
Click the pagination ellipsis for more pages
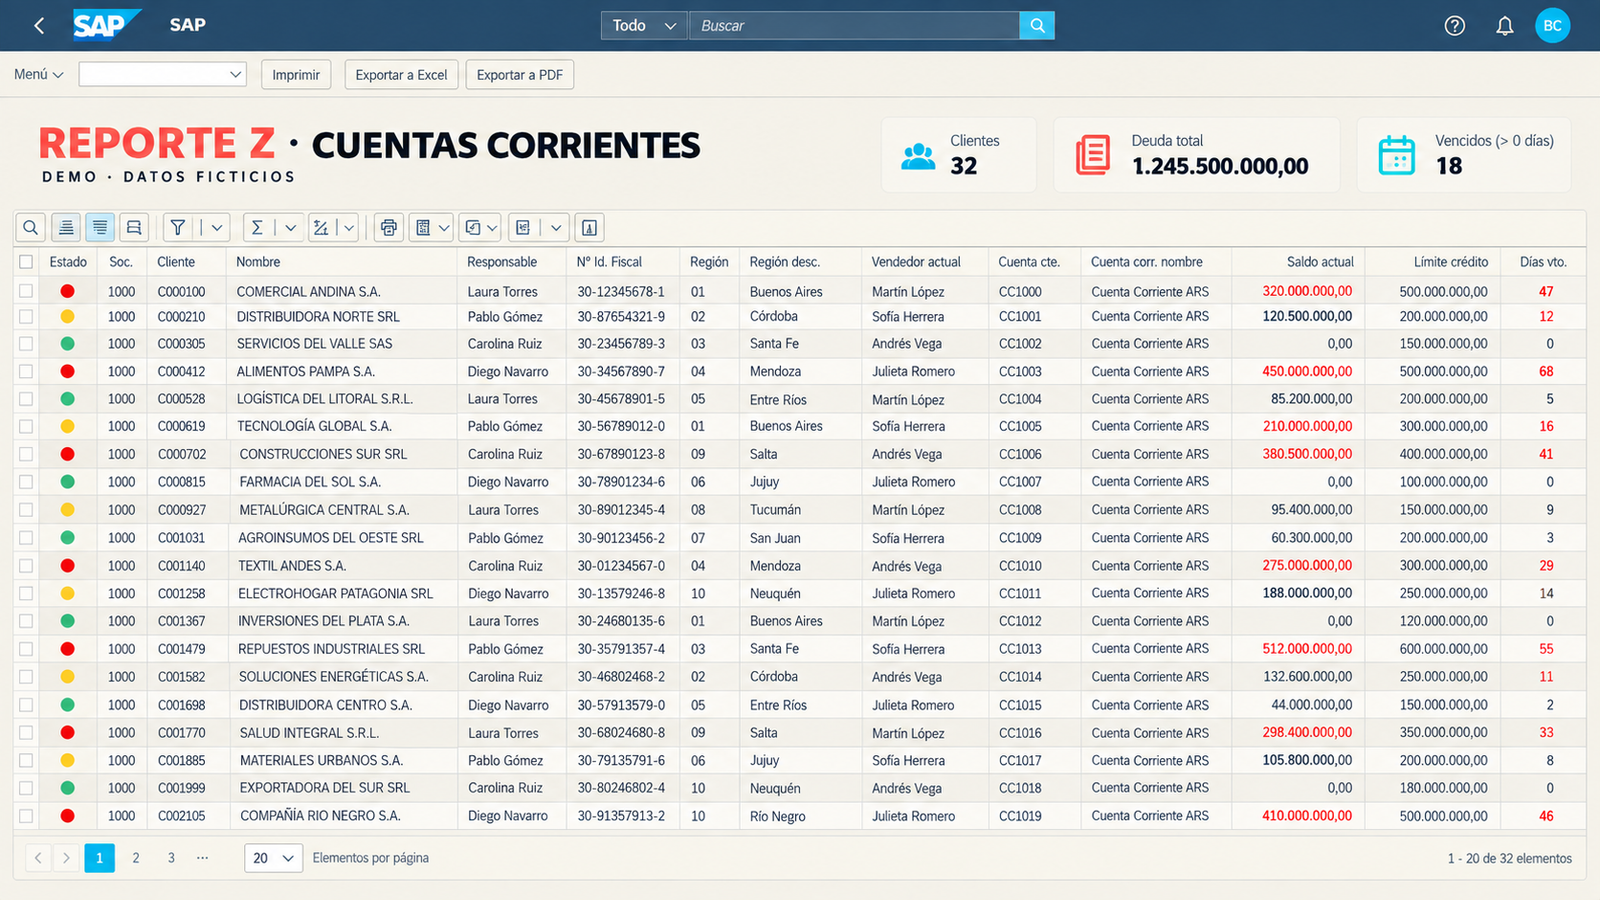[x=203, y=858]
